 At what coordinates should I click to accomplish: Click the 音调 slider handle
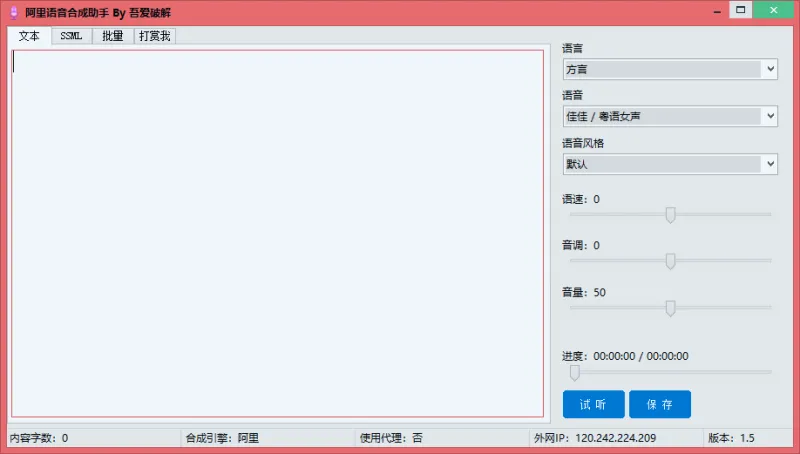(670, 261)
